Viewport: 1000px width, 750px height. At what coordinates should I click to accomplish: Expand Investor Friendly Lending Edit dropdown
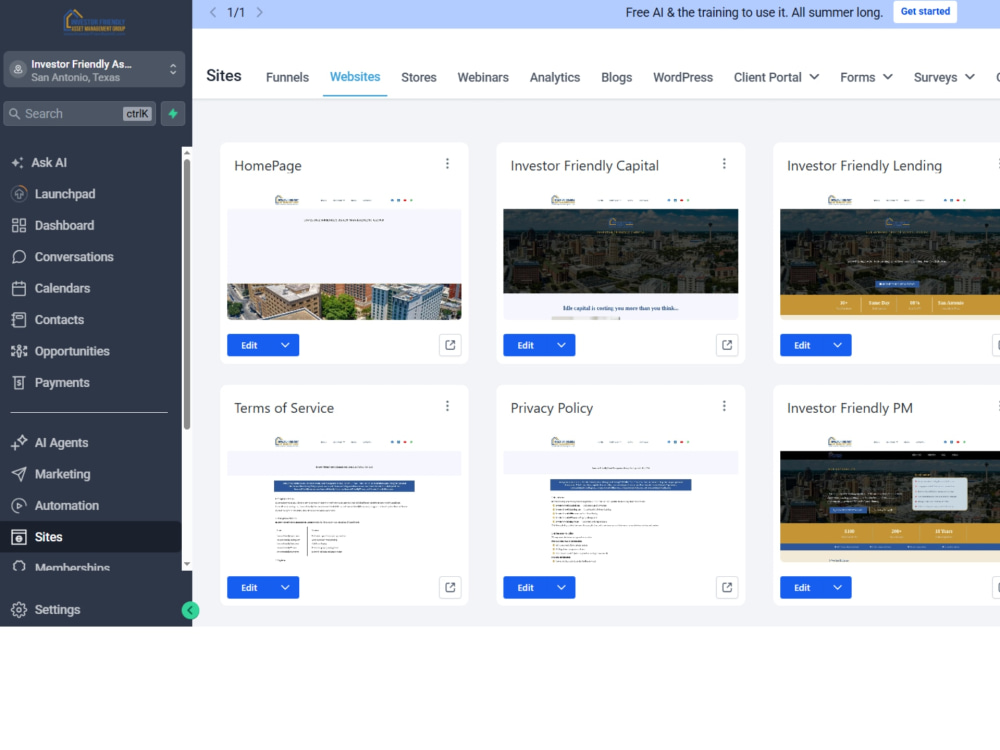[x=838, y=345]
